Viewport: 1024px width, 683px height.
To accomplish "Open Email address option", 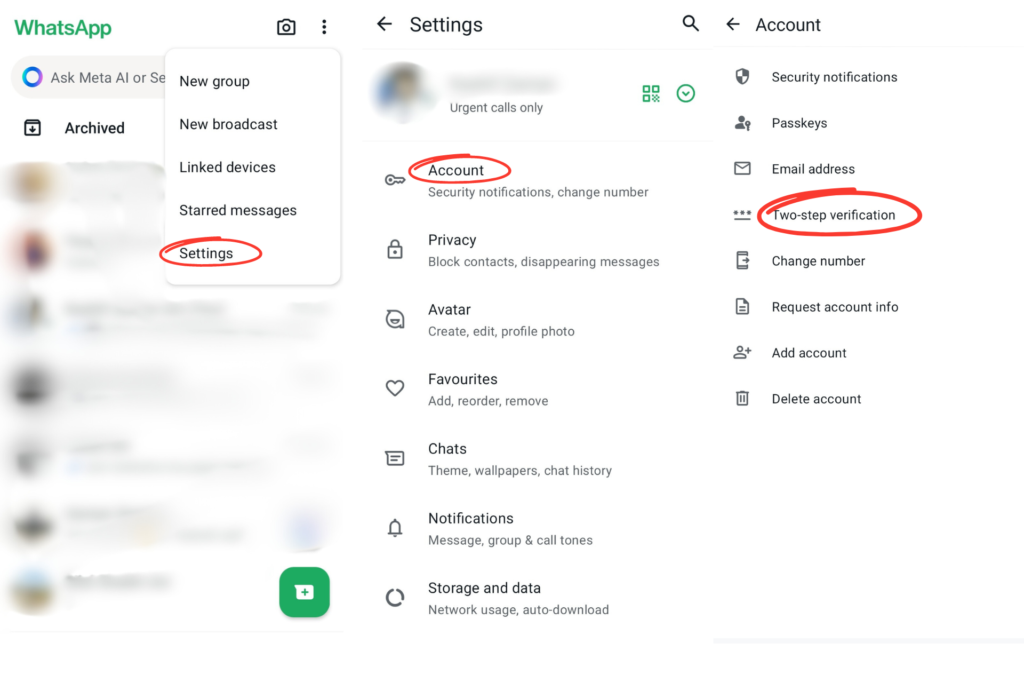I will coord(869,168).
